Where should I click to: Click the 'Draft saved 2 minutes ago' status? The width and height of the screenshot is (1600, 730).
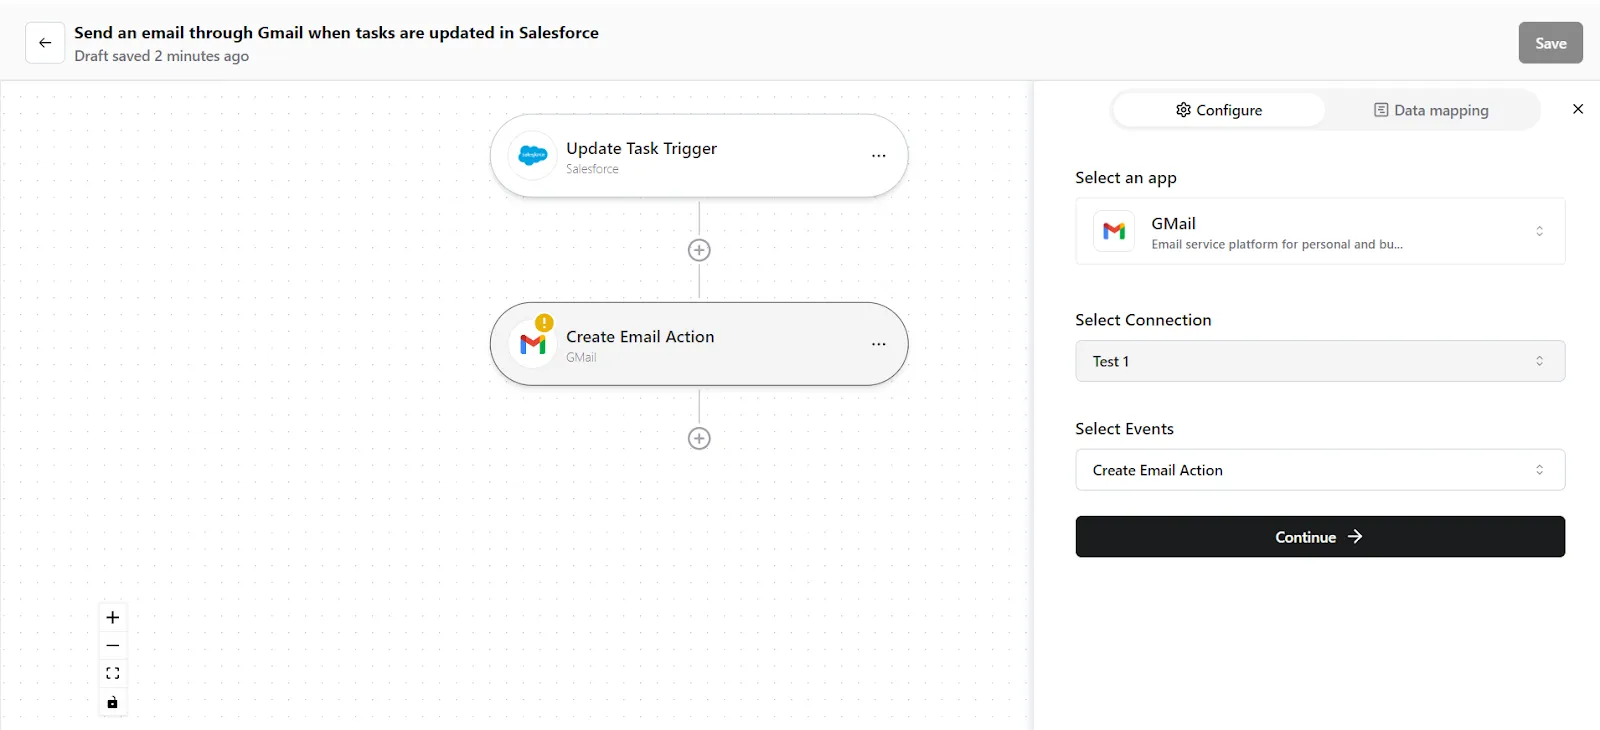(x=161, y=56)
